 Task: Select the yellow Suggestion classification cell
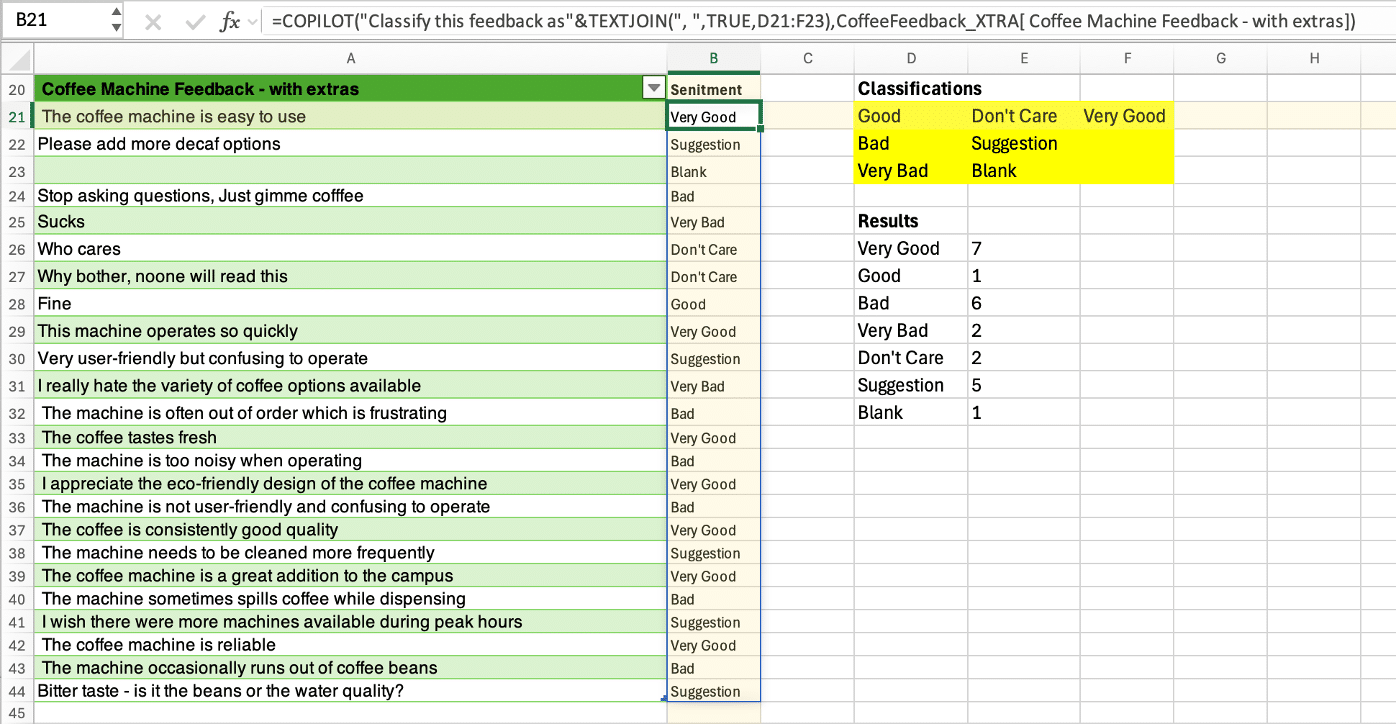tap(1014, 143)
